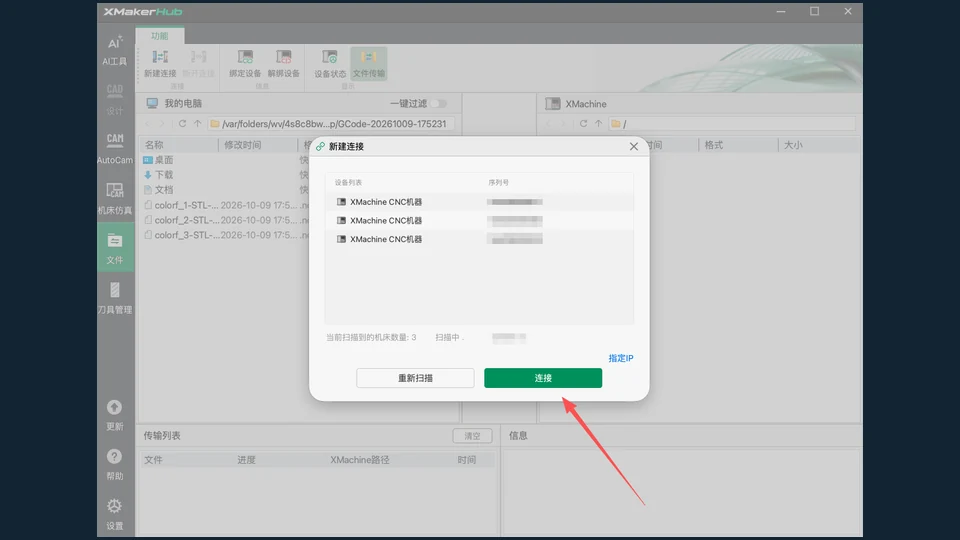The image size is (960, 540).
Task: Open the 桌面 folder in file list
Action: 158,160
